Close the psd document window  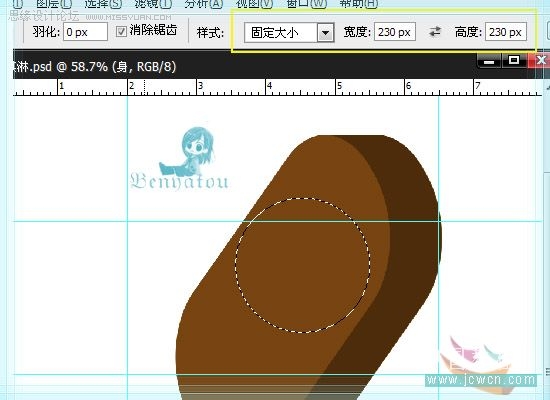540,60
